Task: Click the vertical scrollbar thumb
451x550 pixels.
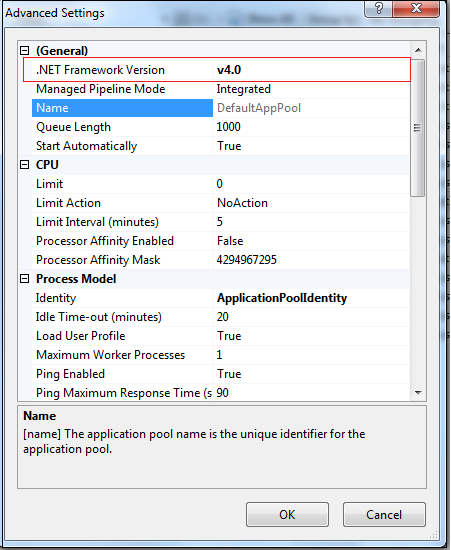Action: pyautogui.click(x=417, y=128)
